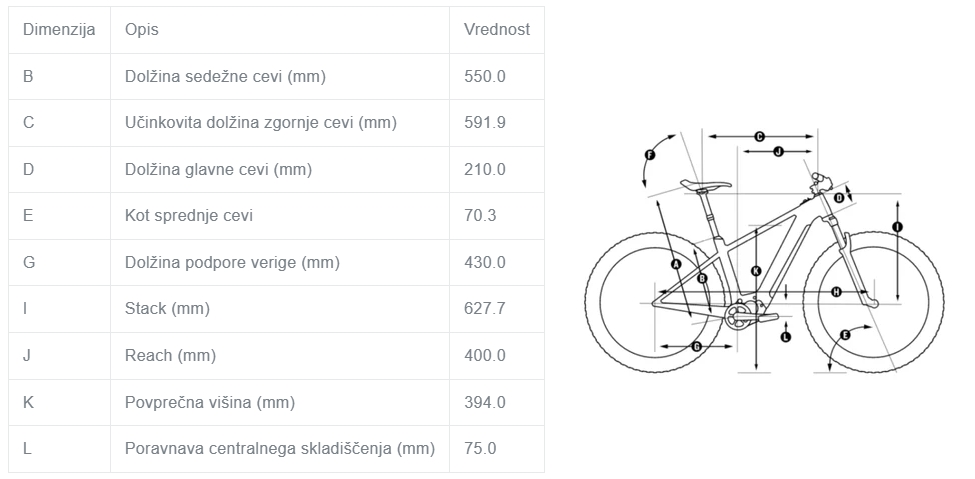Click the L marker below the crank
Image resolution: width=975 pixels, height=479 pixels.
785,337
